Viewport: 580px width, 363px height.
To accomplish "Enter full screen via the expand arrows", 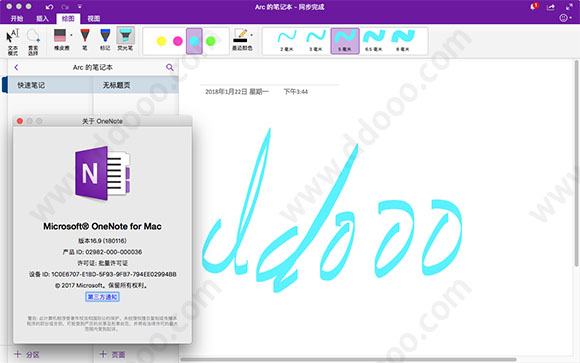I will (x=569, y=7).
